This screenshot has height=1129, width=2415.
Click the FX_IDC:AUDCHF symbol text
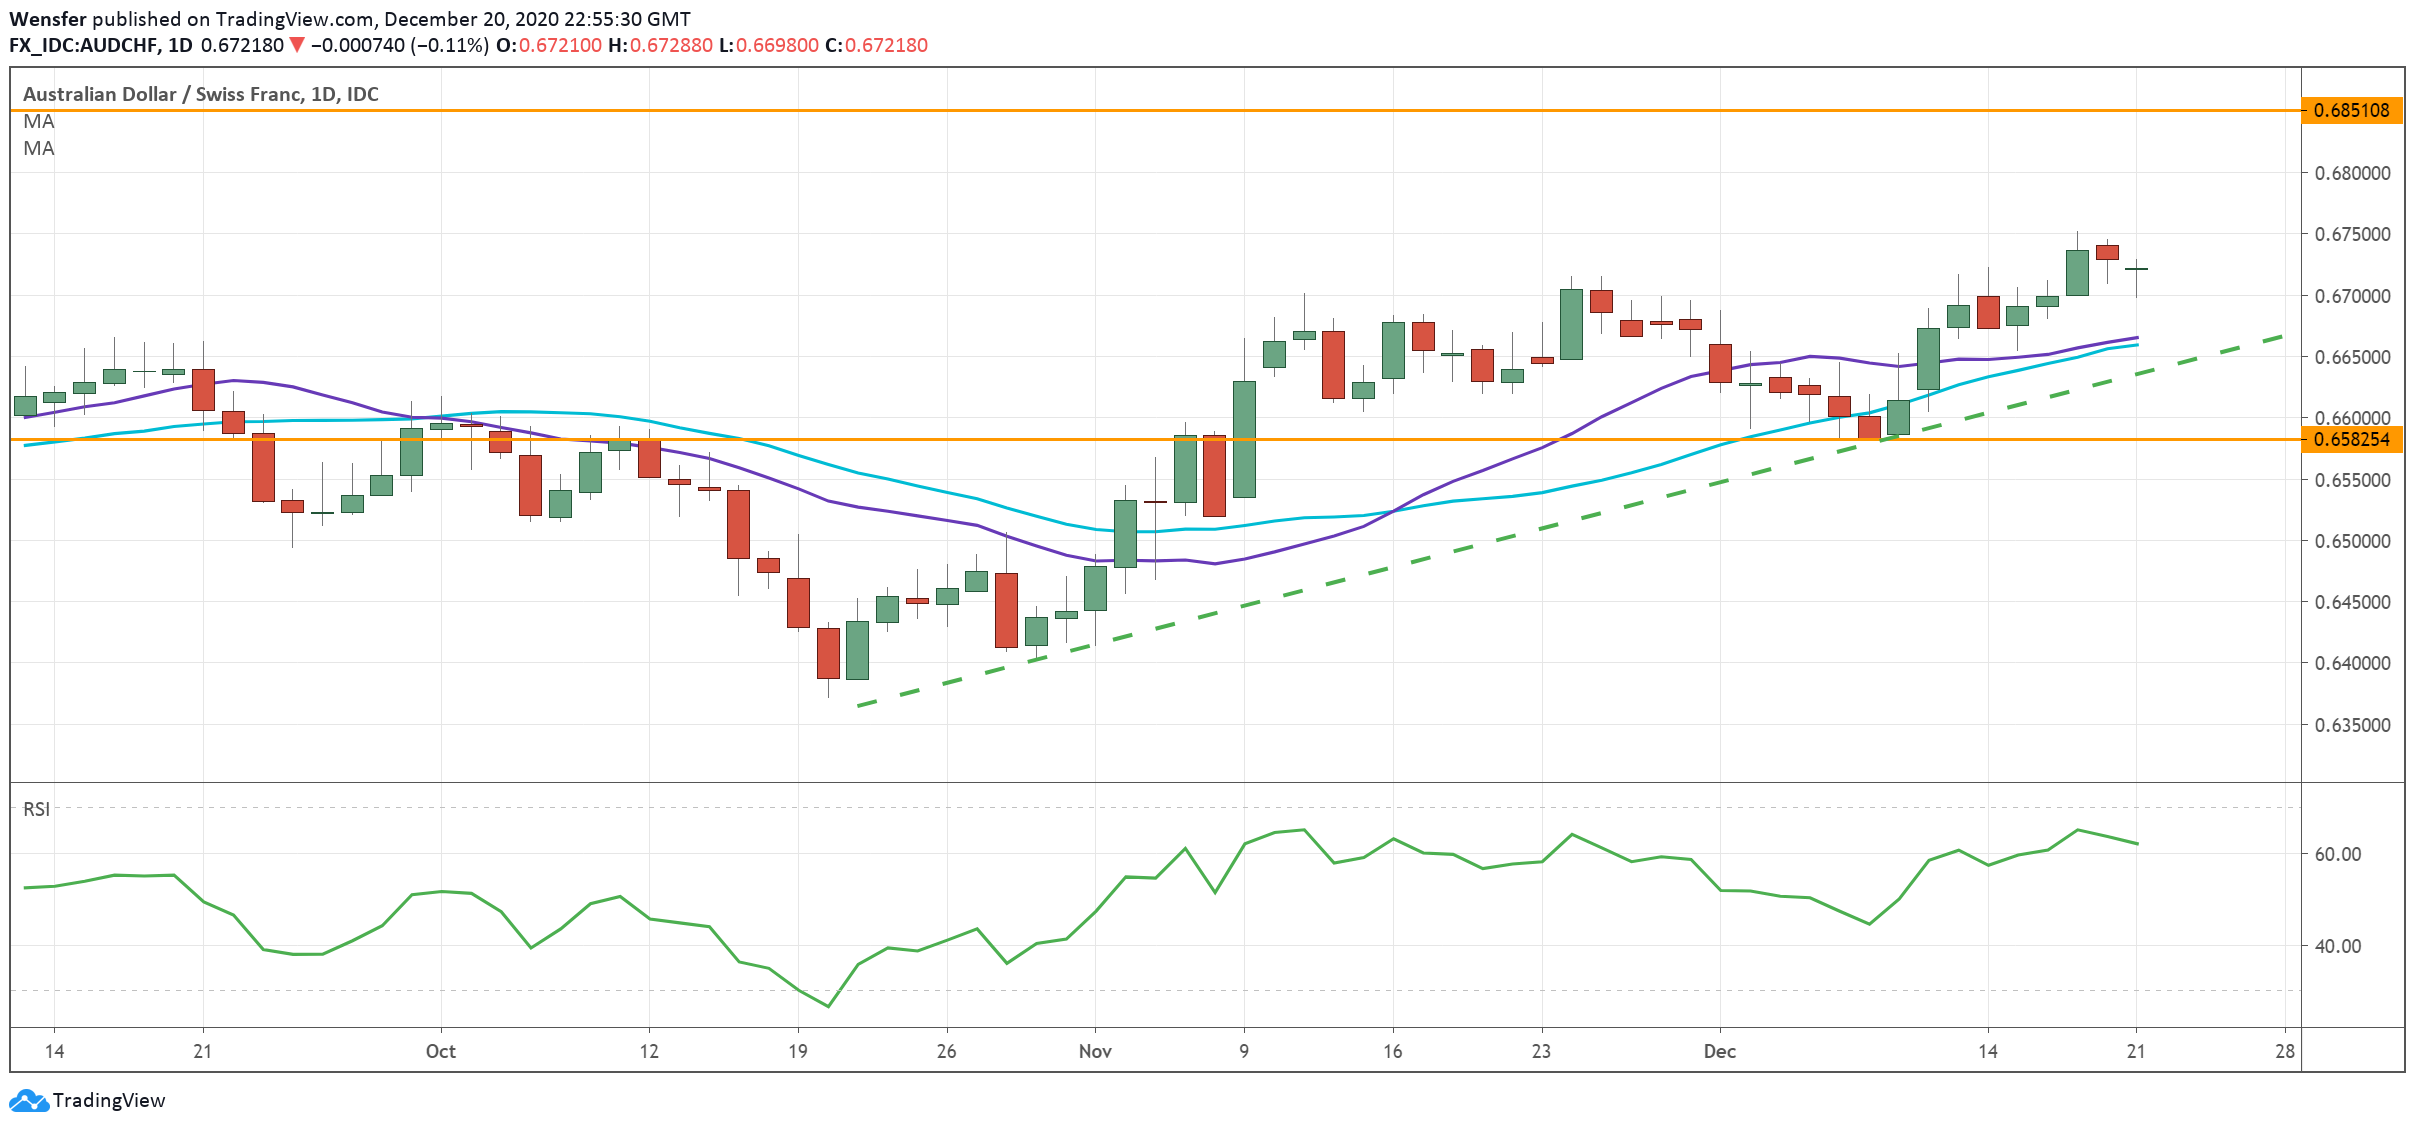click(x=82, y=45)
